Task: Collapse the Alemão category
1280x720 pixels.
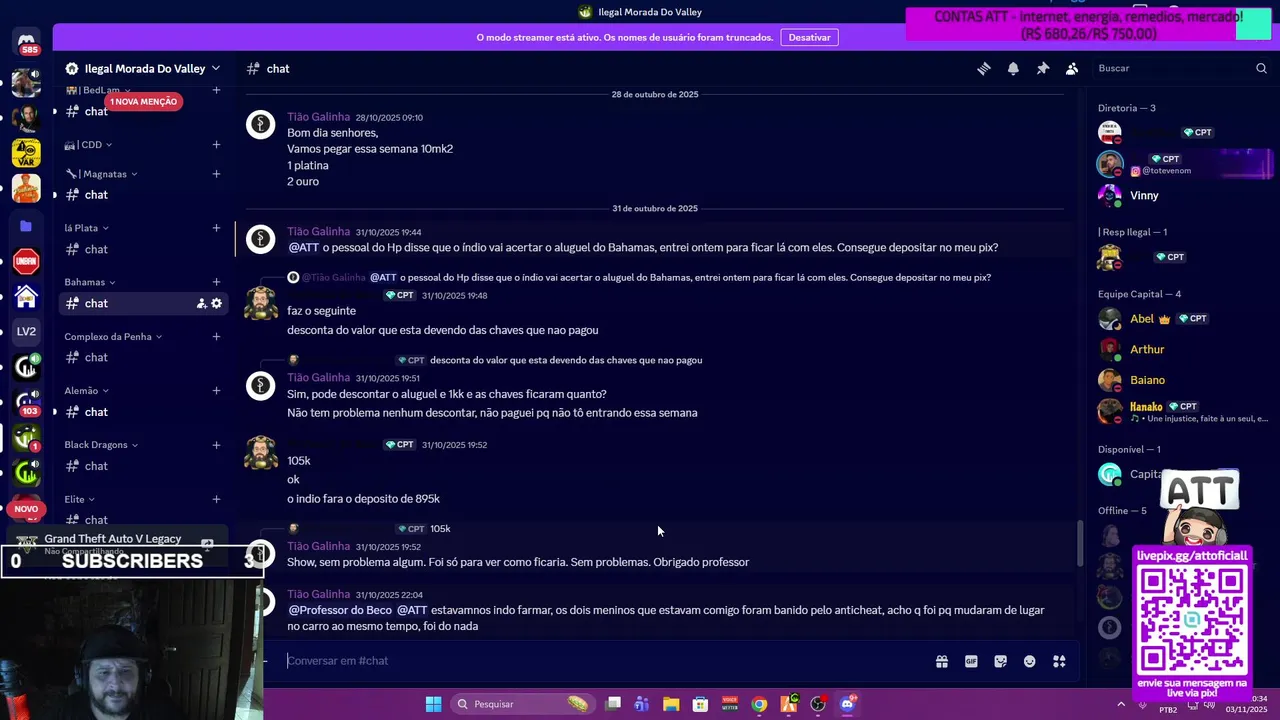Action: [87, 390]
